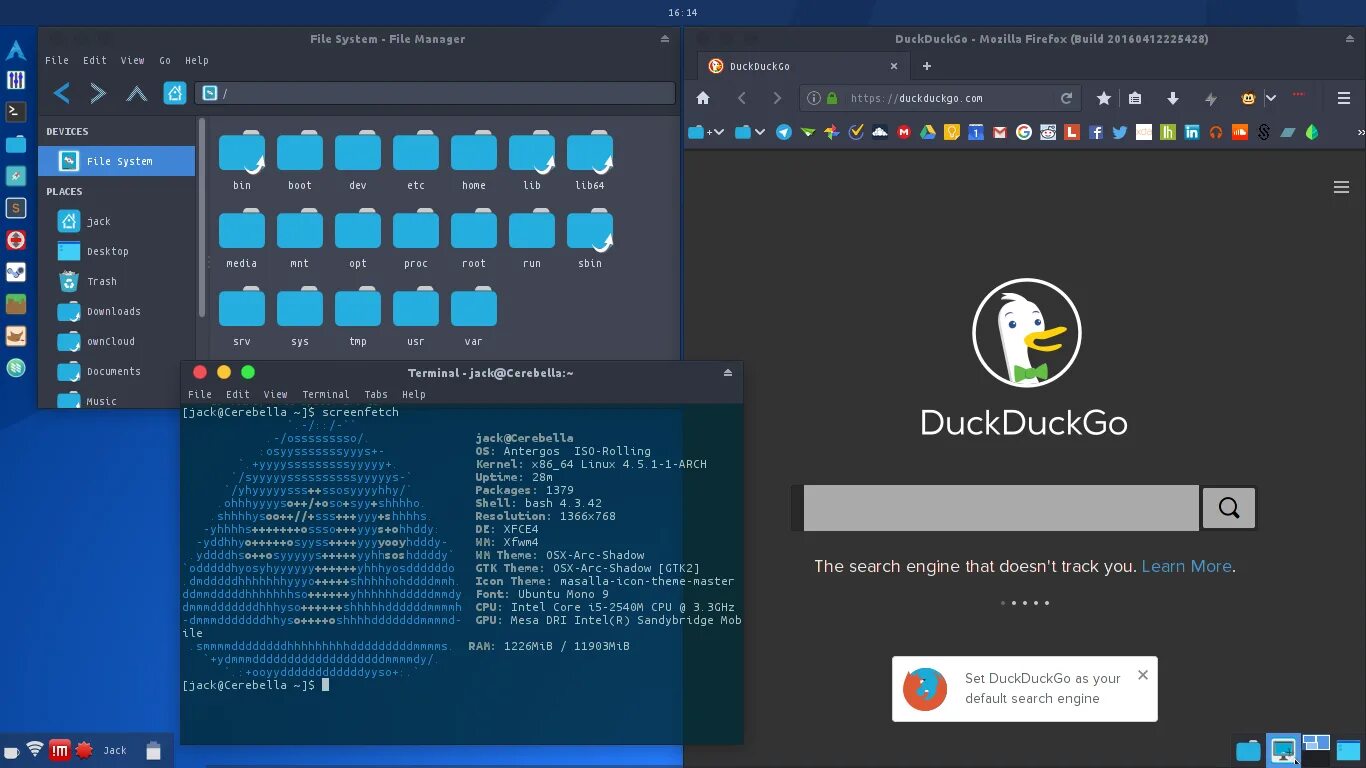
Task: Open View menu in File Manager
Action: tap(132, 60)
